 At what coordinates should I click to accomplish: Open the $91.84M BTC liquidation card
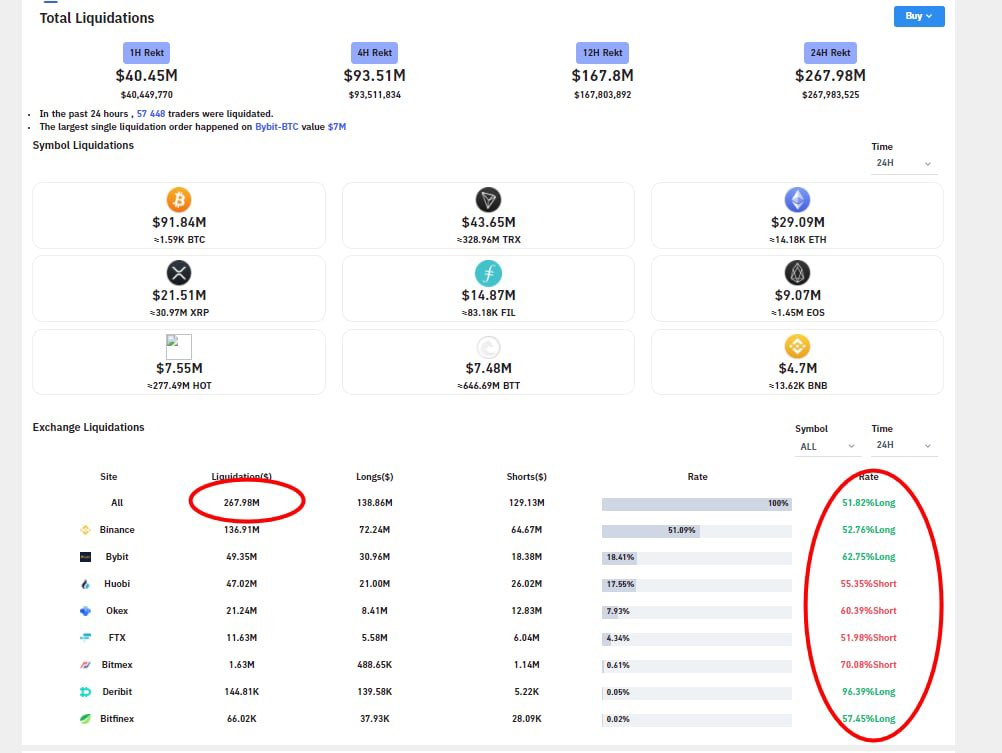[179, 215]
